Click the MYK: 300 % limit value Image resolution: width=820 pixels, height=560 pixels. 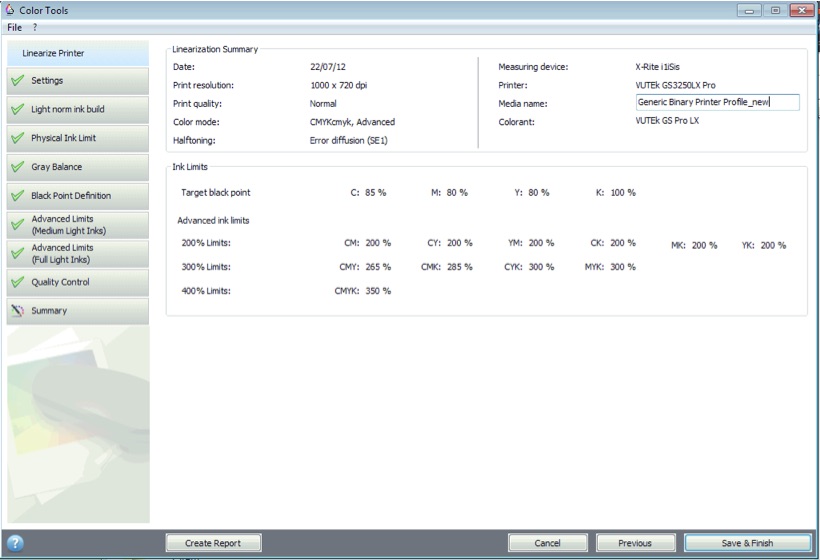click(610, 267)
